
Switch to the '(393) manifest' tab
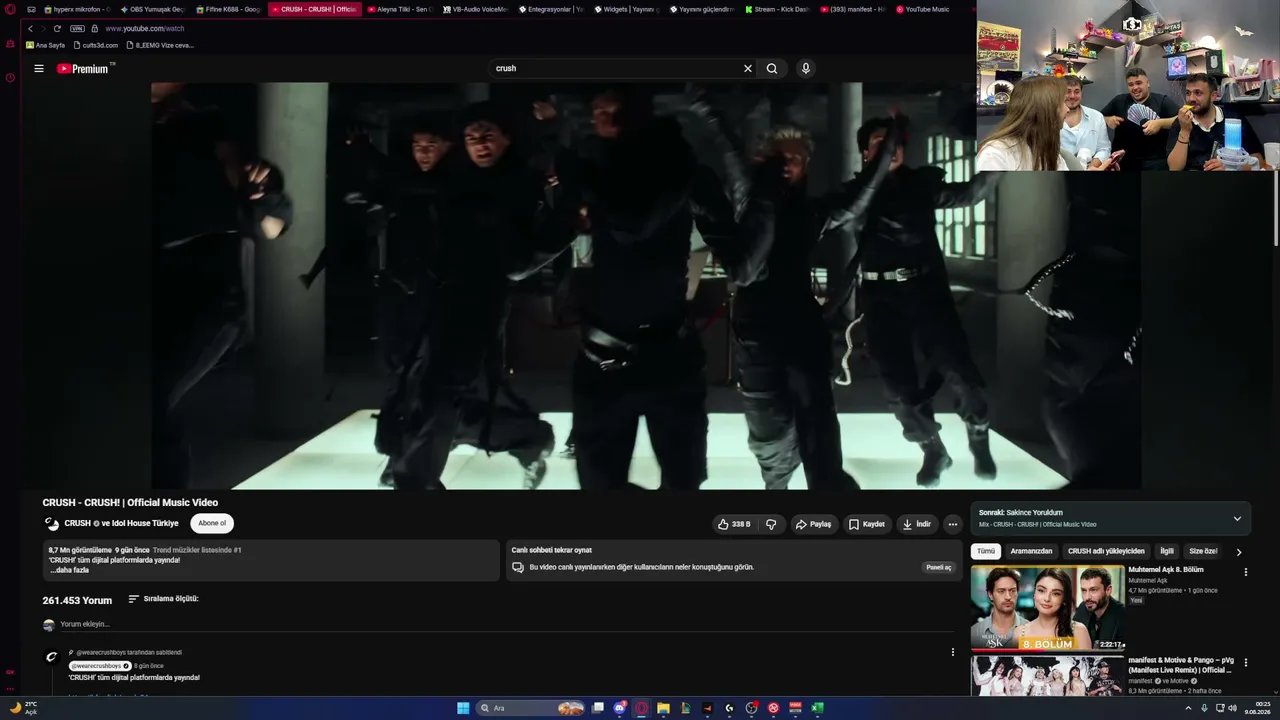(851, 10)
